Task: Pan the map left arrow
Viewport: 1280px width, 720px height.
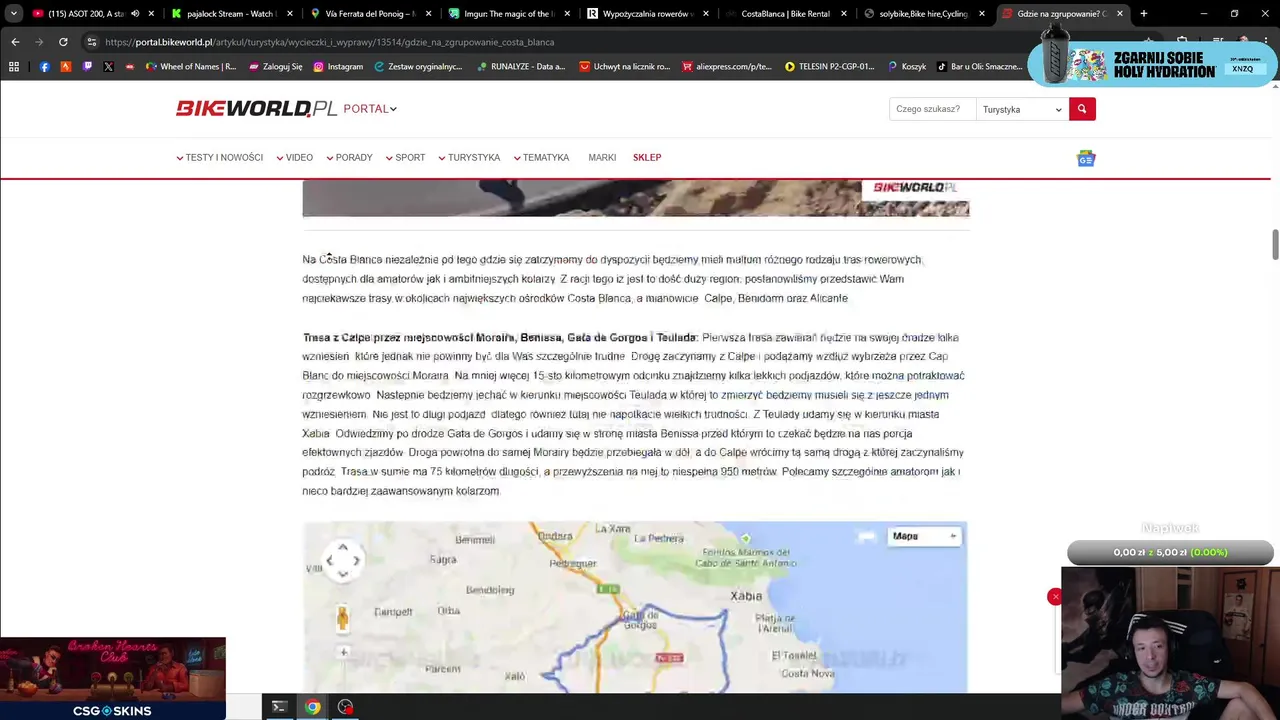Action: tap(330, 560)
